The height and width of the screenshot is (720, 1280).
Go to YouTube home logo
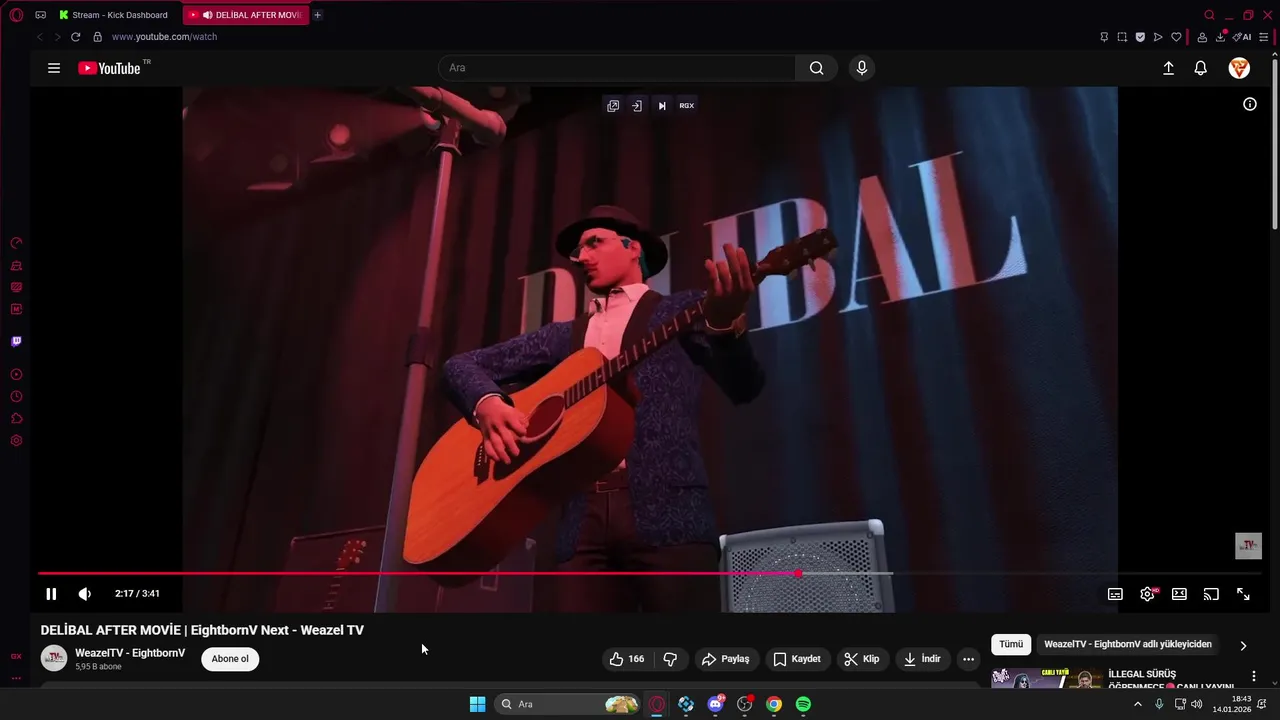point(110,68)
